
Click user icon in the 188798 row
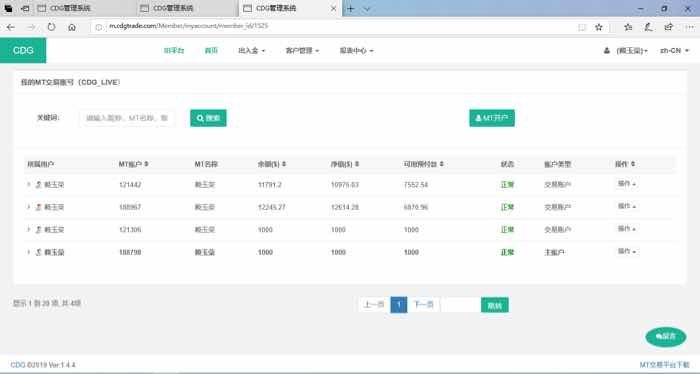[x=39, y=252]
